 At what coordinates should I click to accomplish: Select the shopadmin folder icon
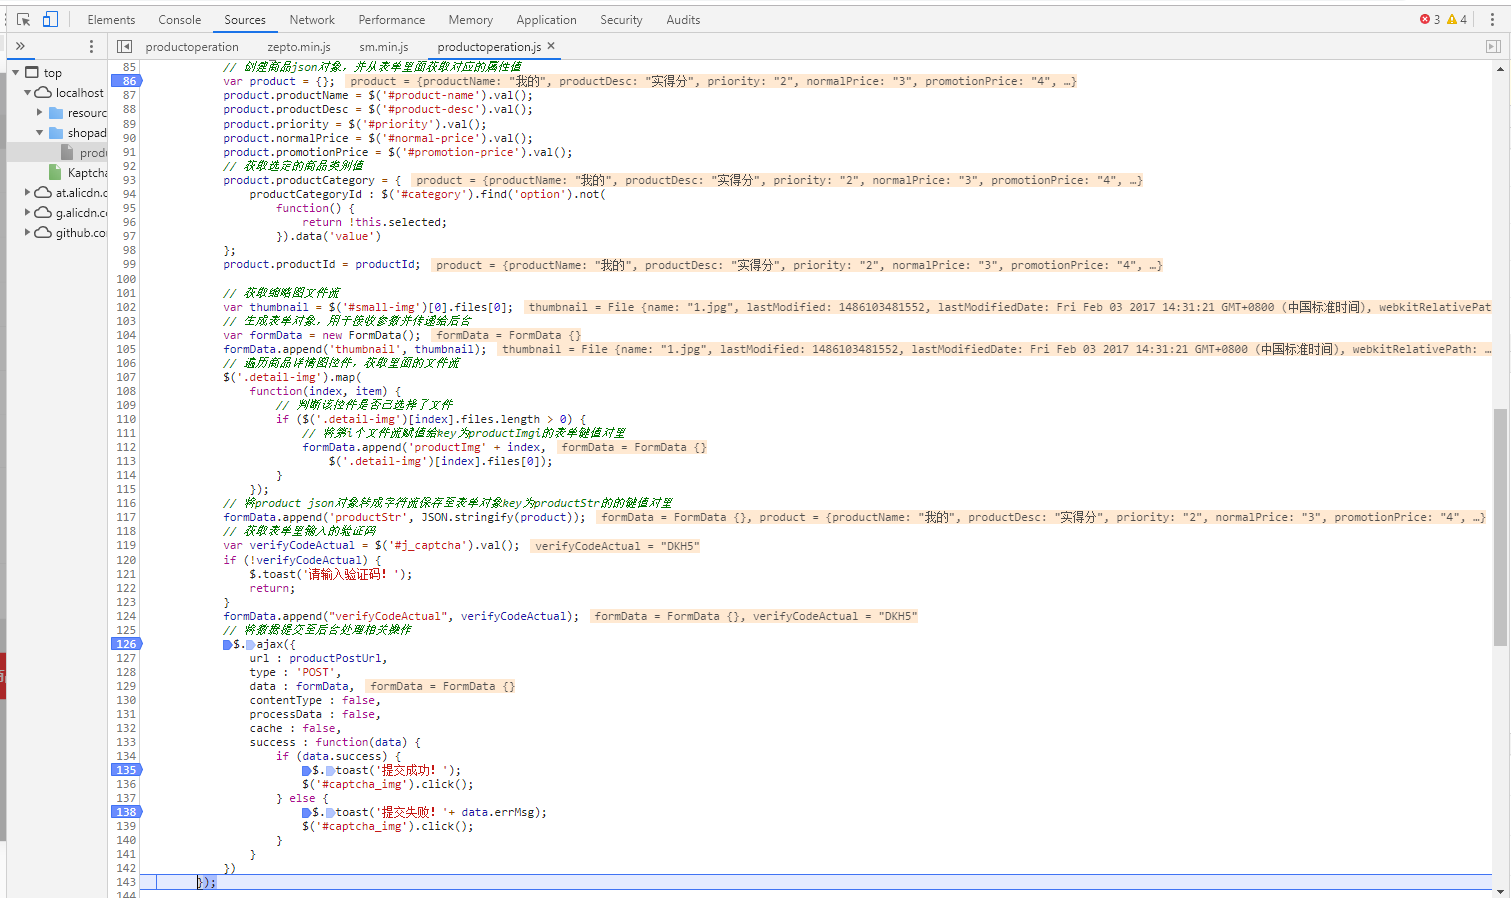click(56, 132)
